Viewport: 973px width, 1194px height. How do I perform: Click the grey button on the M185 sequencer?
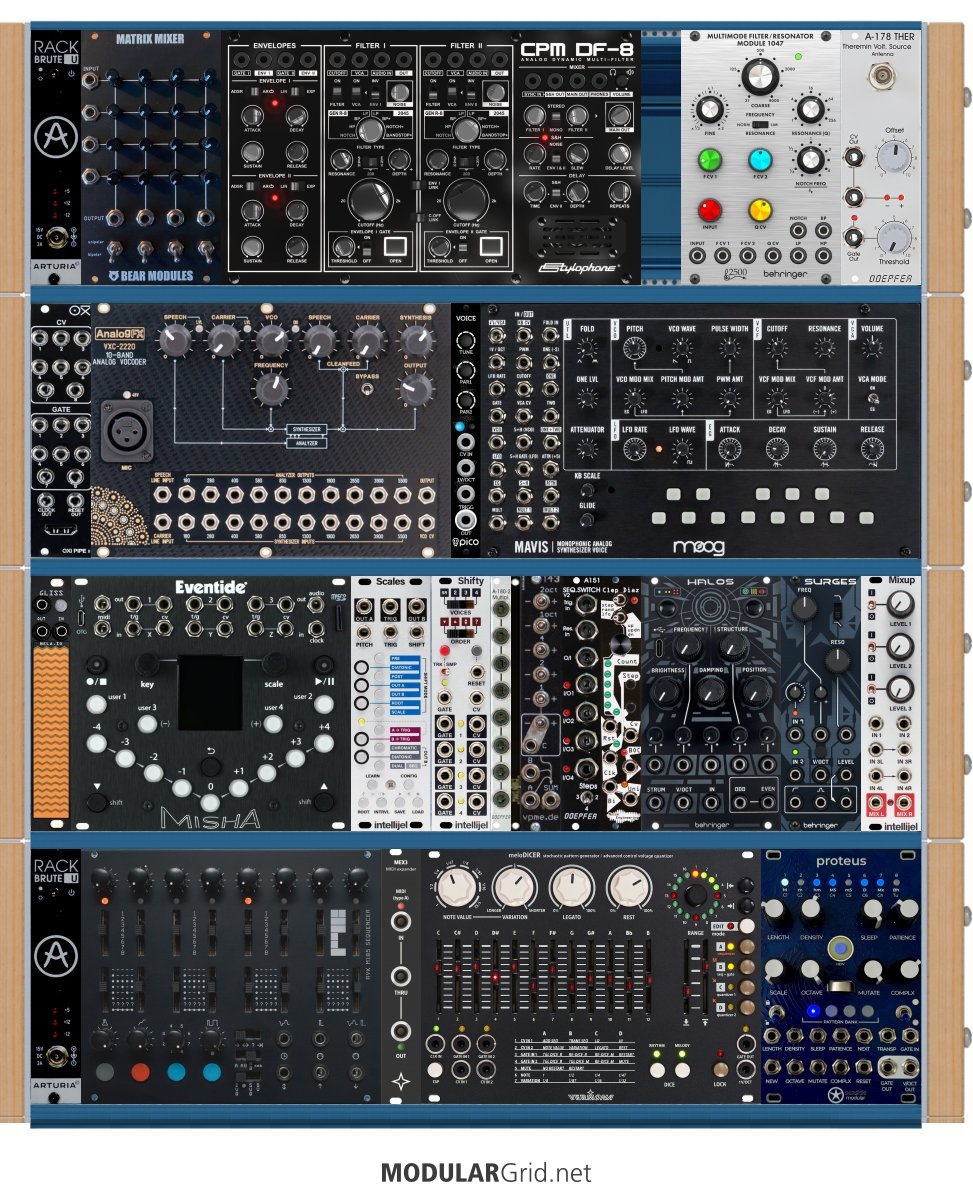click(x=104, y=1072)
